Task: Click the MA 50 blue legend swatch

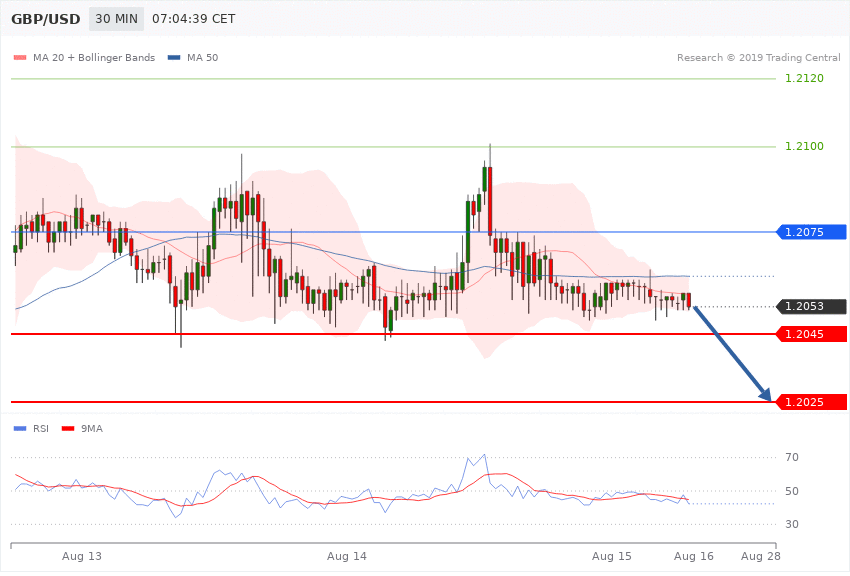Action: point(174,57)
